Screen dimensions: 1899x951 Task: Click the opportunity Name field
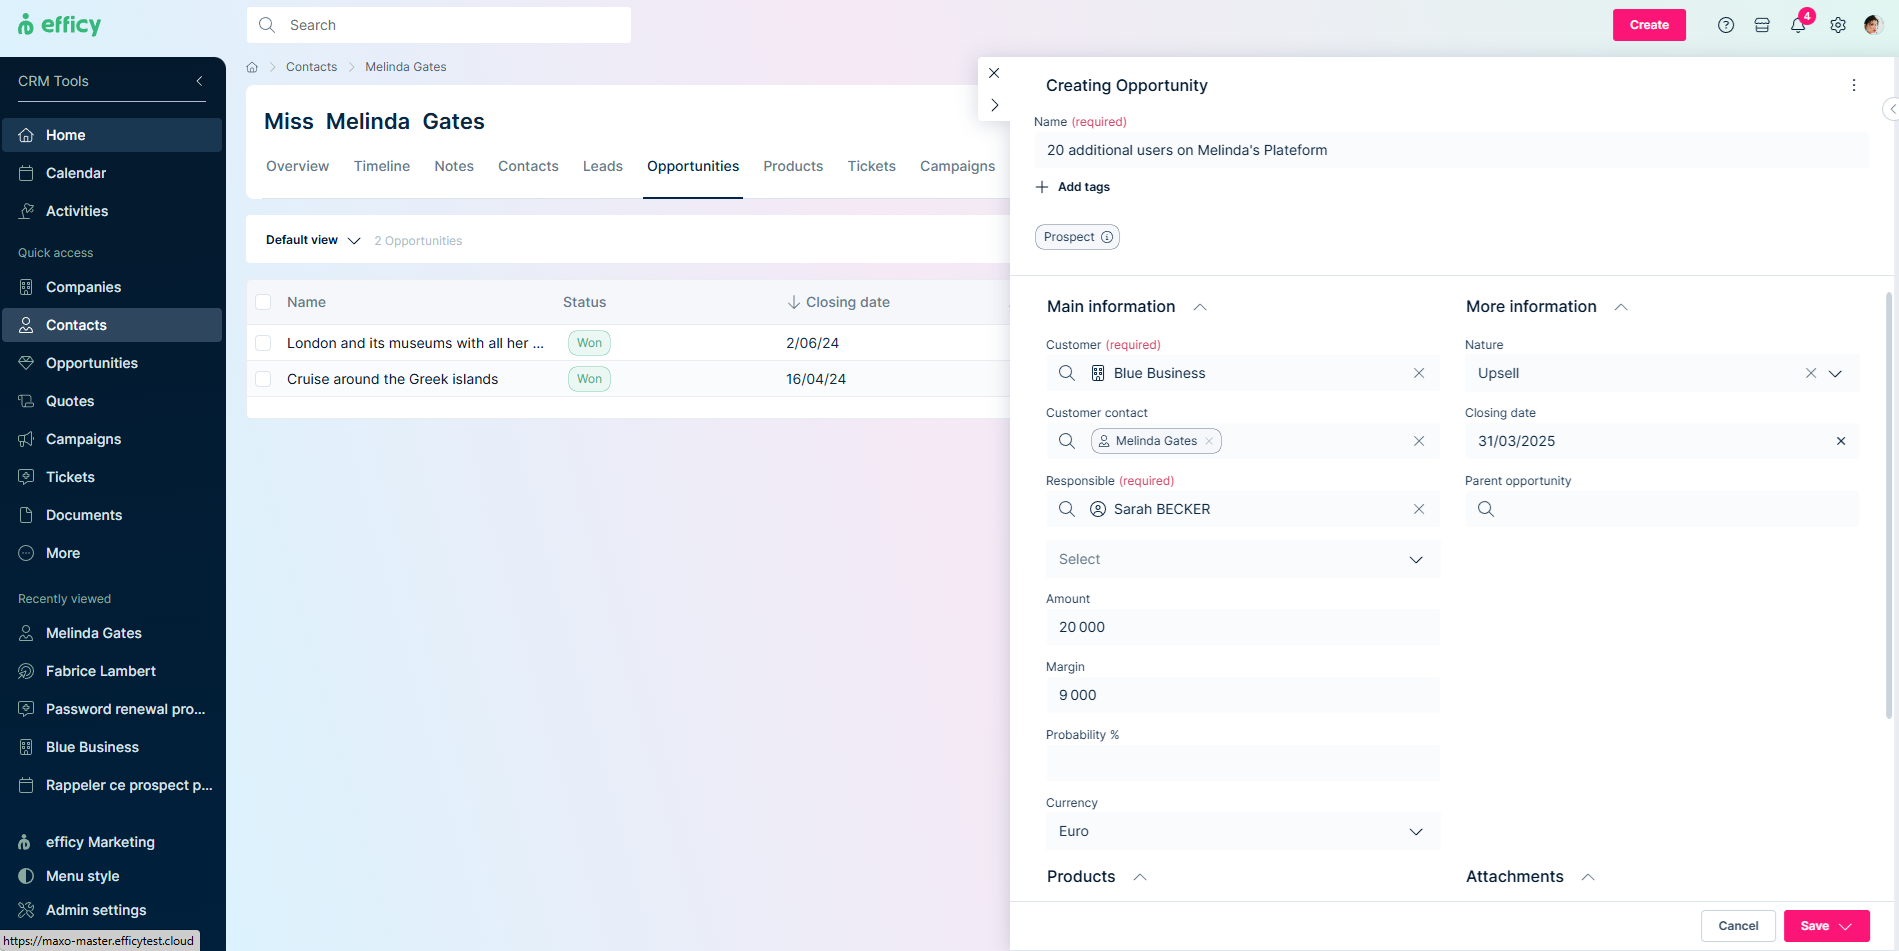click(x=1451, y=150)
